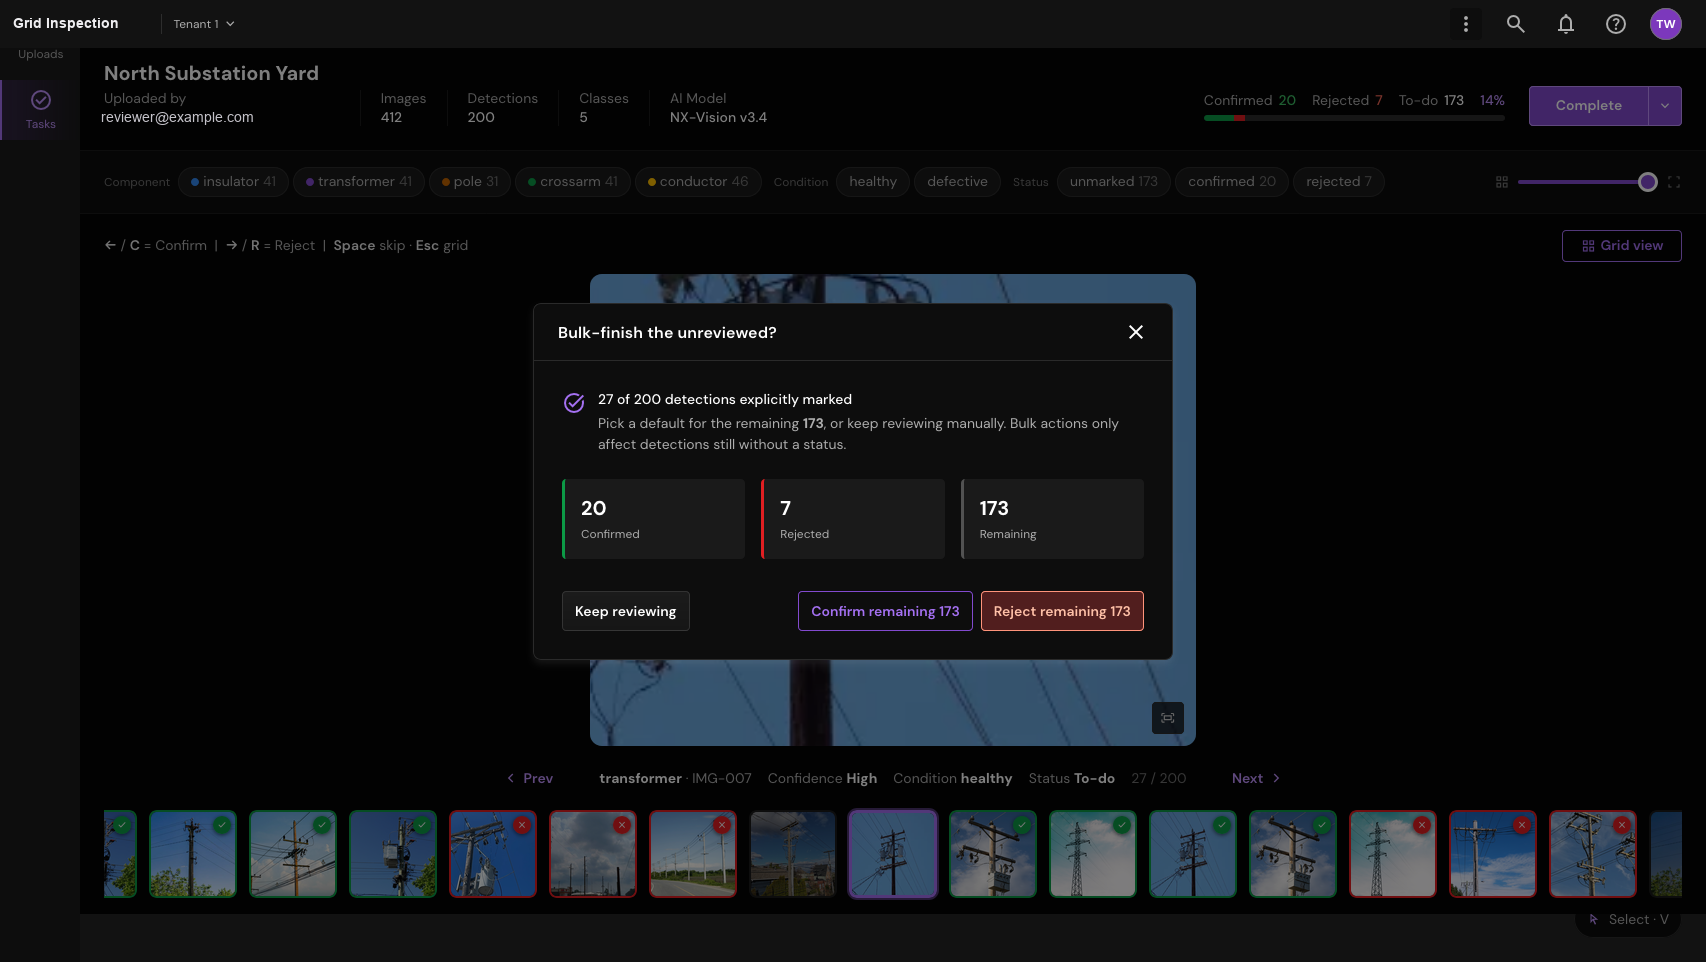Open the vertical three-dot more menu
Screen dimensions: 1706x962
[x=1466, y=24]
